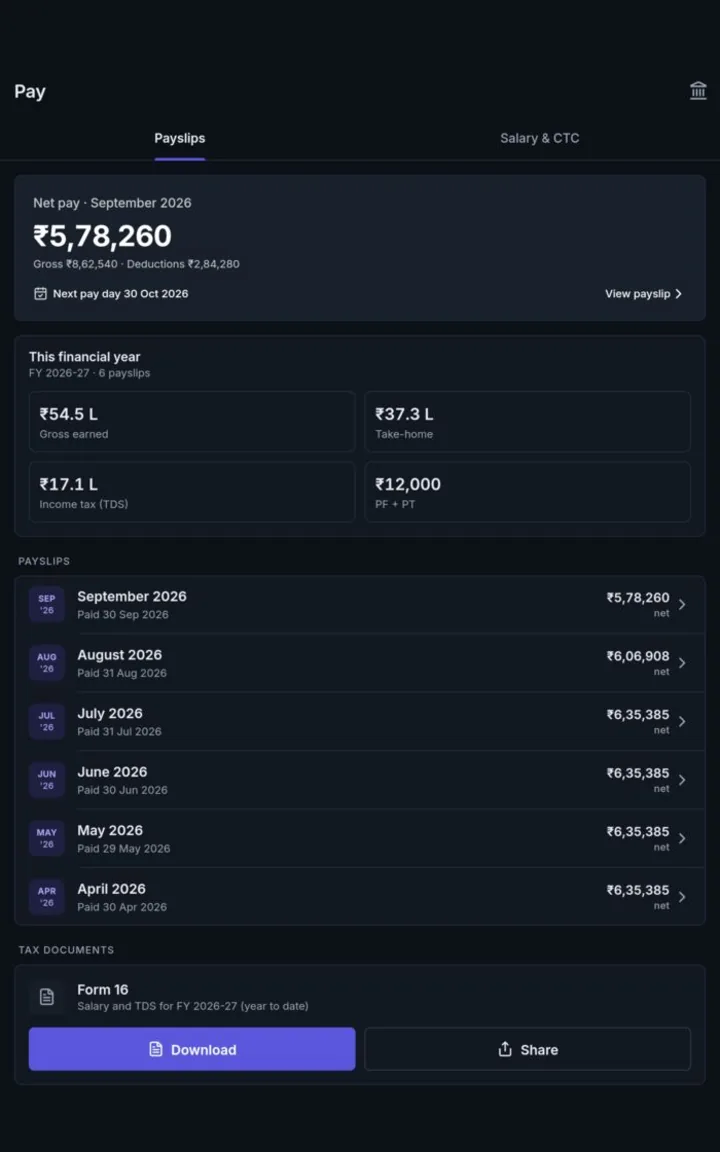Share the Form 16 document

click(528, 1049)
